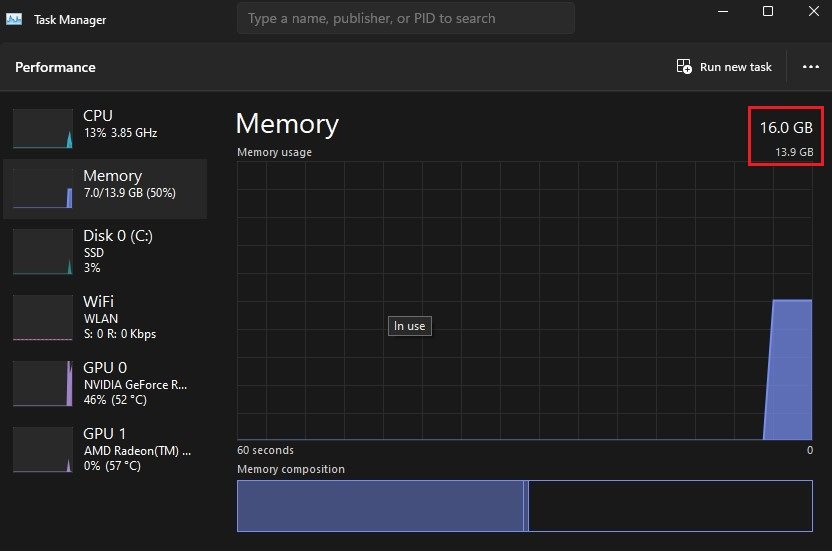Click the GPU 0 mini graph thumbnail

click(43, 384)
